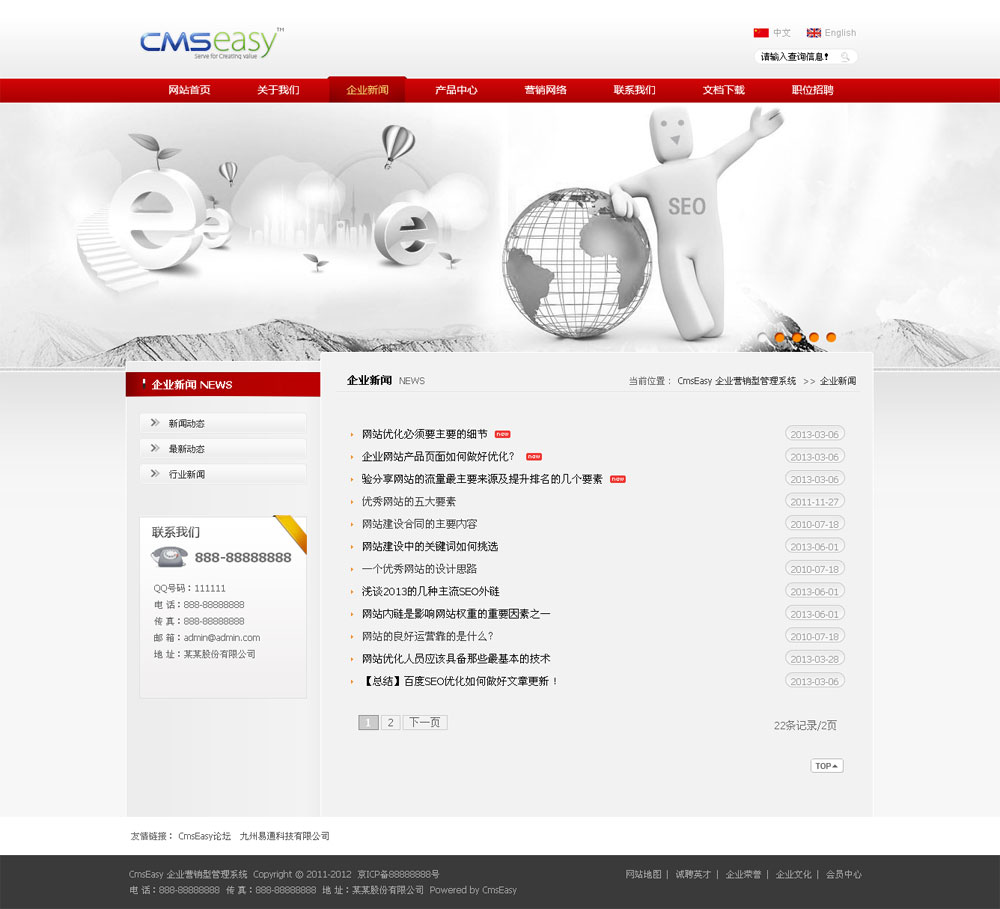Click the magnifying glass search icon
This screenshot has height=909, width=1000.
(845, 57)
